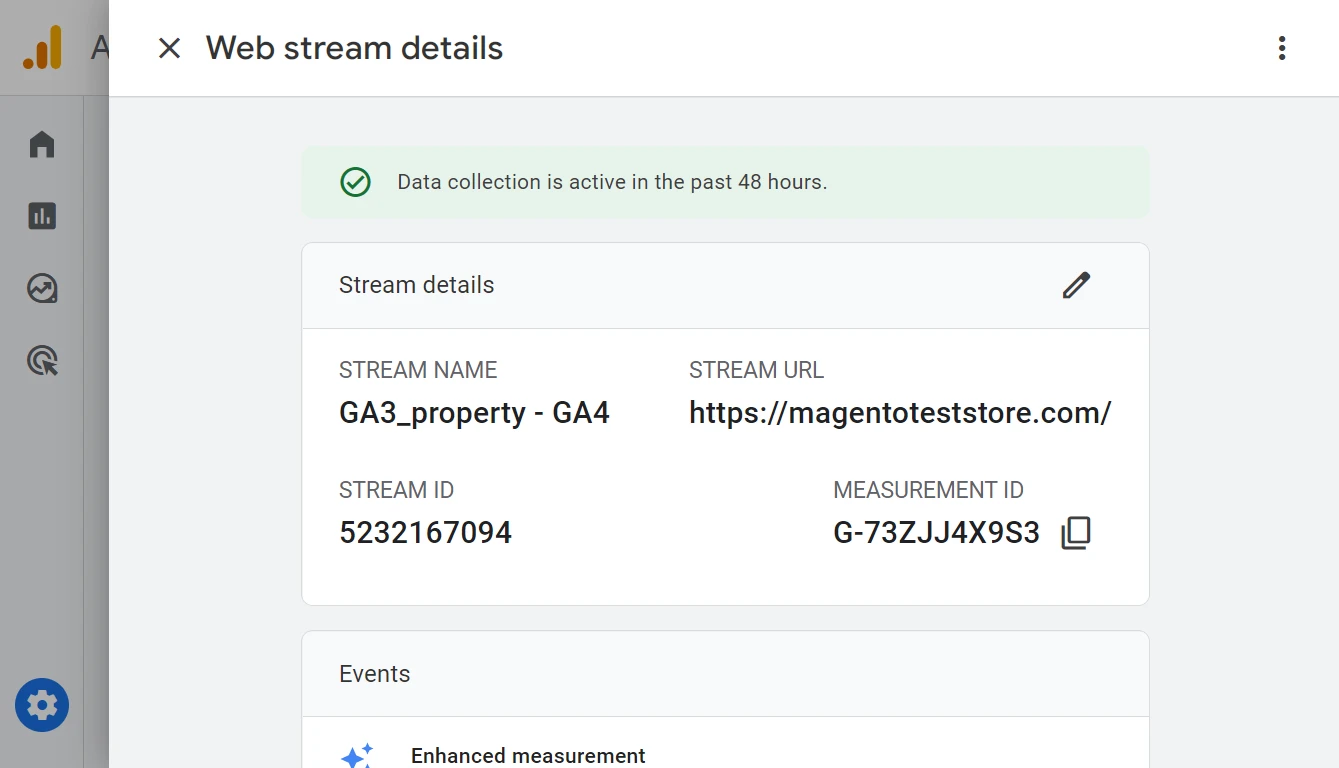Open the three-dot more options menu
Screen dimensions: 1339x768
[x=1281, y=48]
